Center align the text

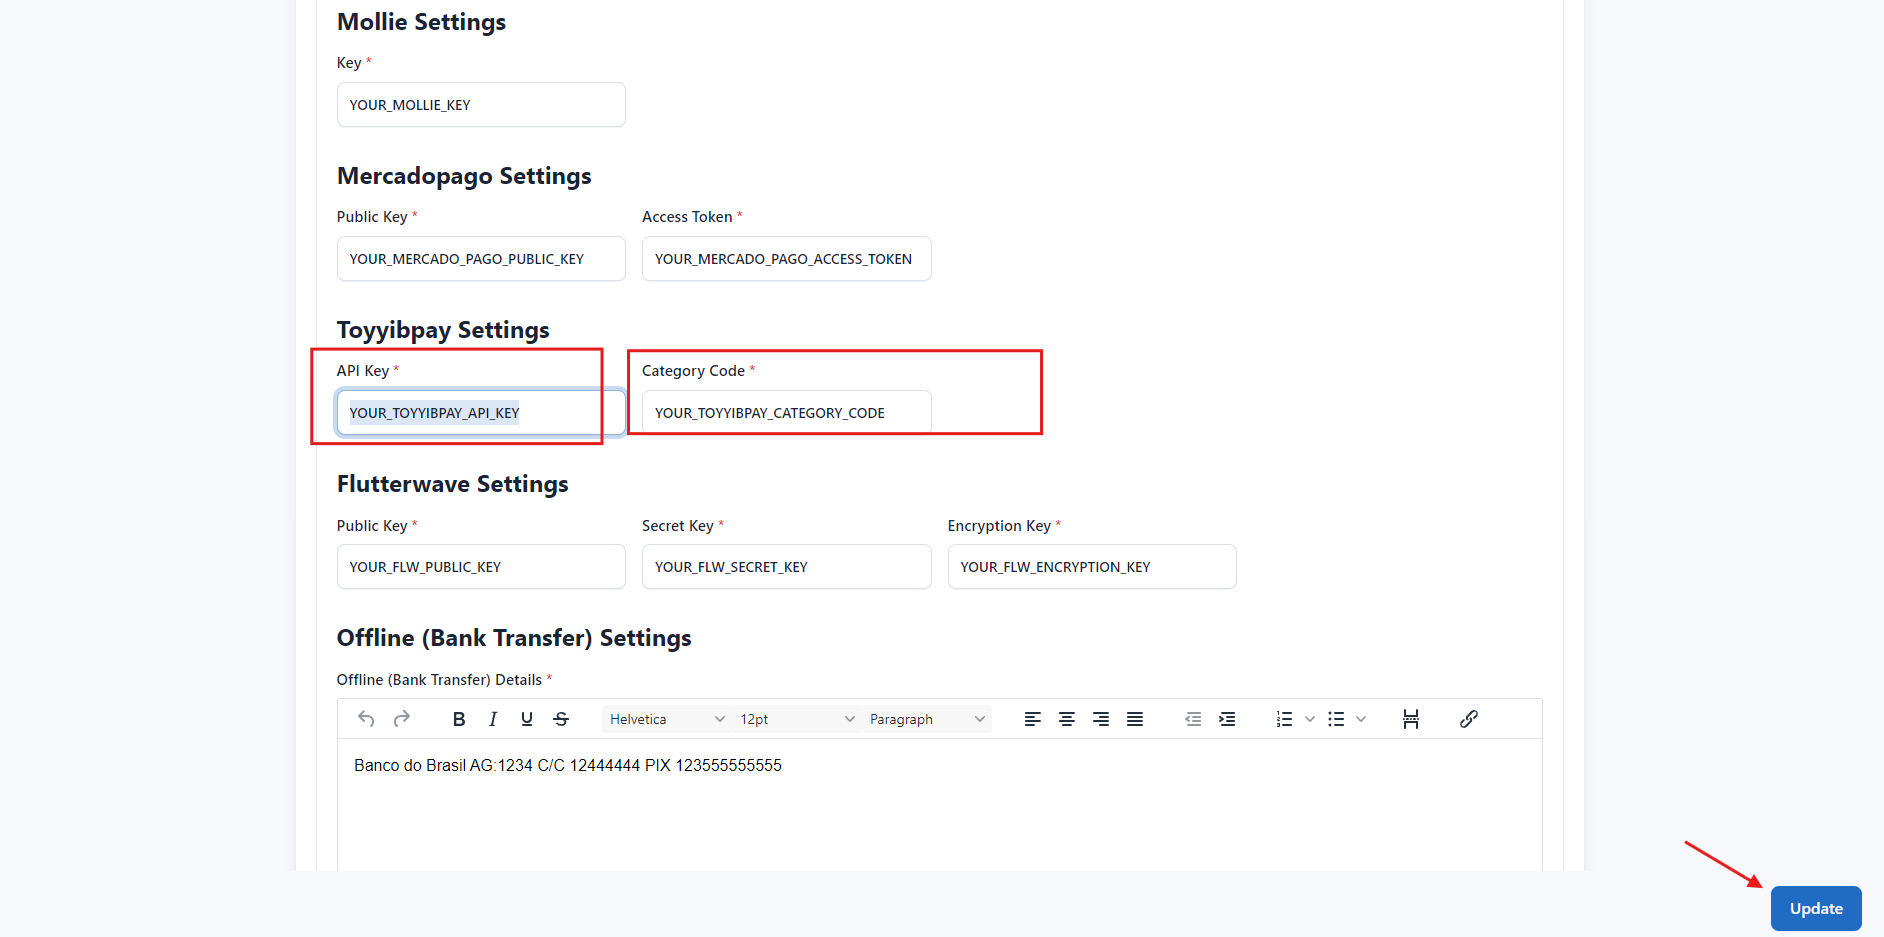pos(1067,719)
